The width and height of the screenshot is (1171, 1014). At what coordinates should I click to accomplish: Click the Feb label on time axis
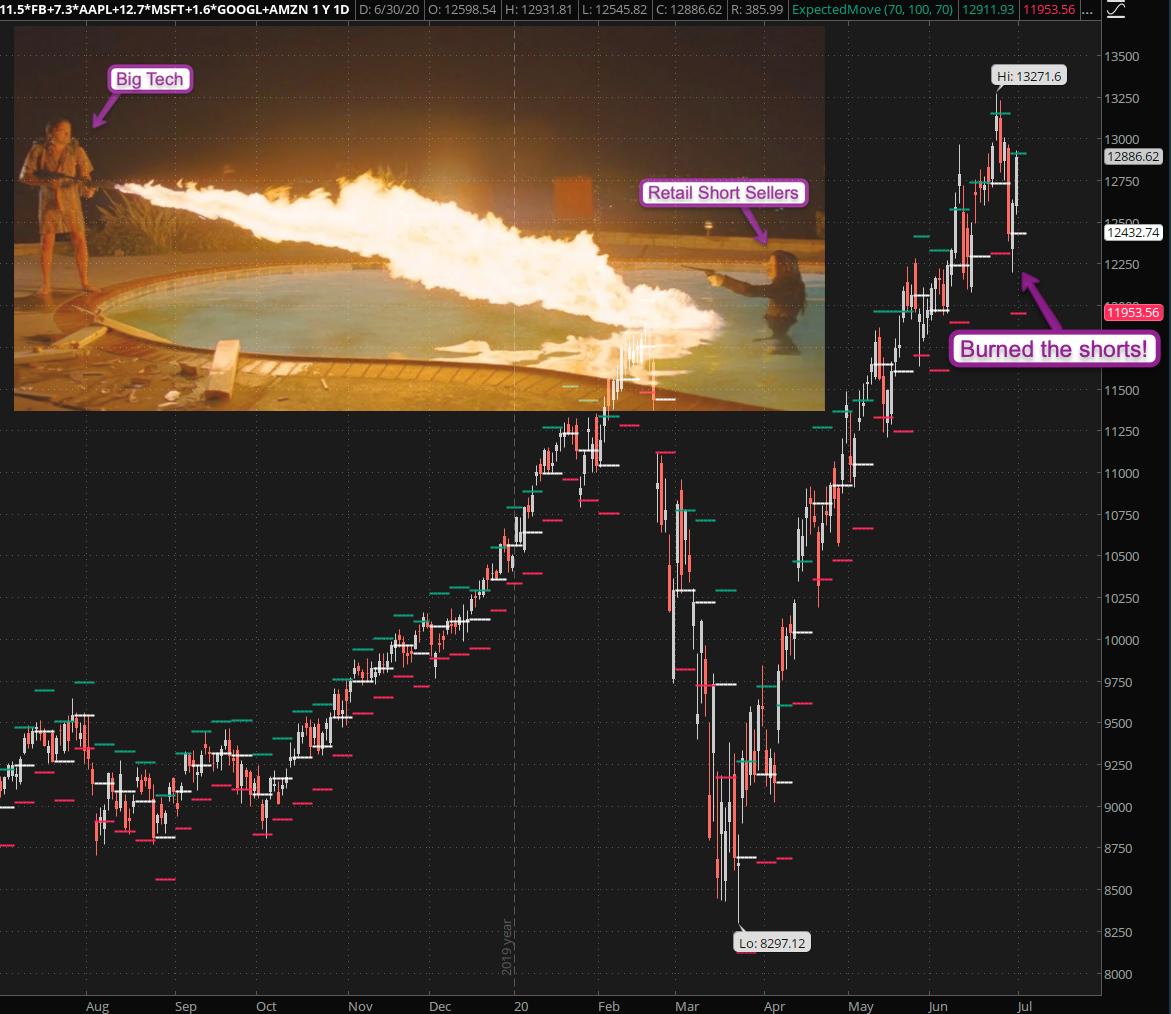click(x=609, y=1007)
